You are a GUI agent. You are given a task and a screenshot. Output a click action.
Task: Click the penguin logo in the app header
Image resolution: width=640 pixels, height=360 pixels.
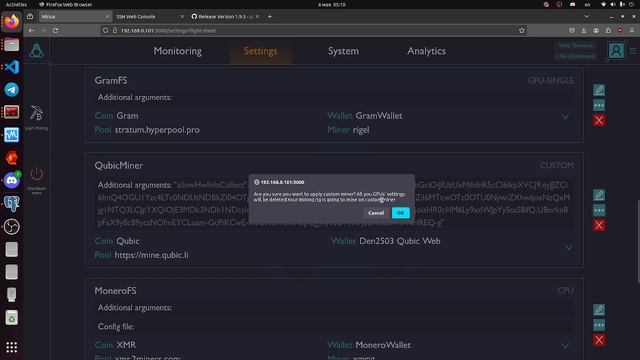(x=36, y=51)
